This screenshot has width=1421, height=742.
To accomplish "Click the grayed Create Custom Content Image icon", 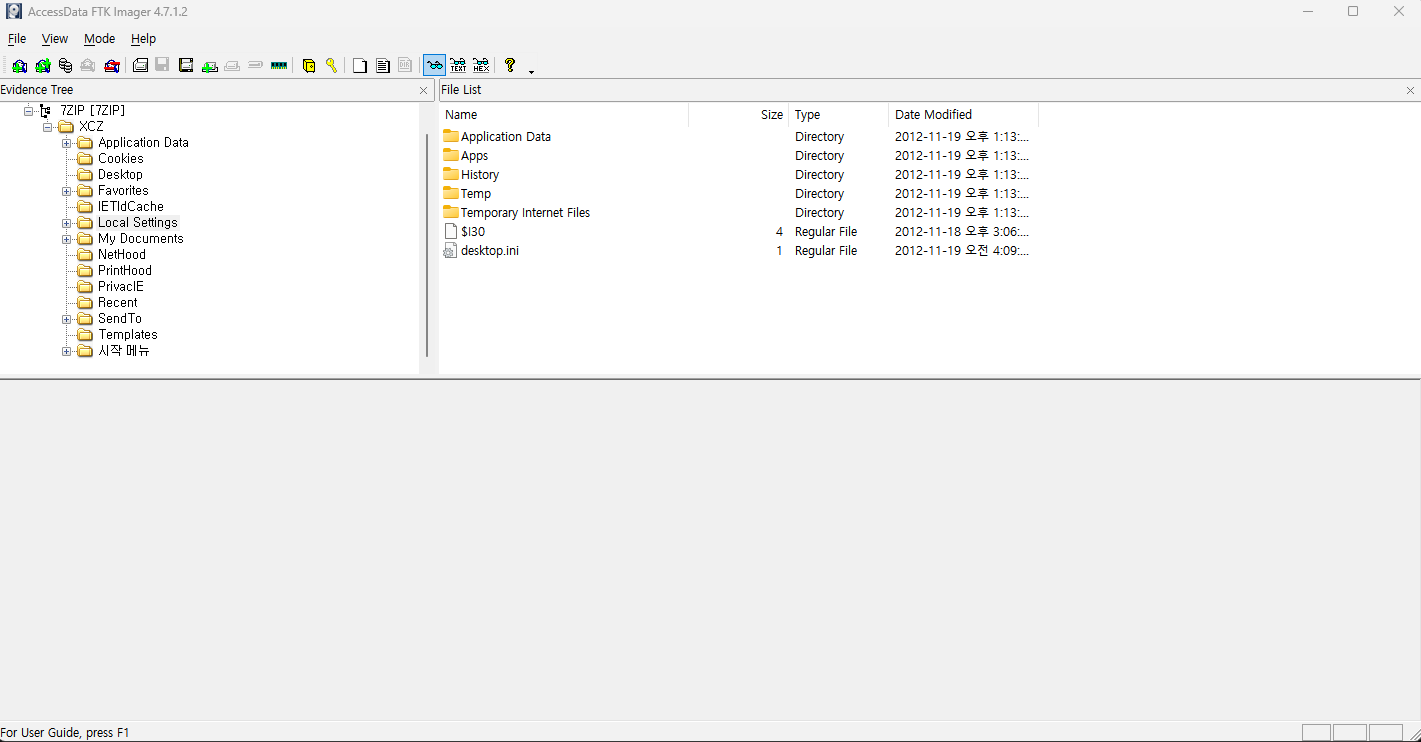I will (x=232, y=66).
